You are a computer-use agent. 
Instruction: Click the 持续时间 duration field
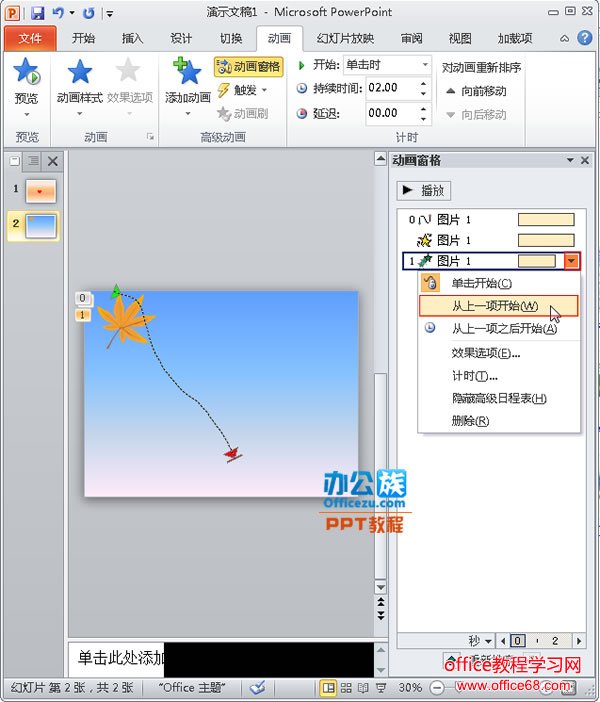392,88
